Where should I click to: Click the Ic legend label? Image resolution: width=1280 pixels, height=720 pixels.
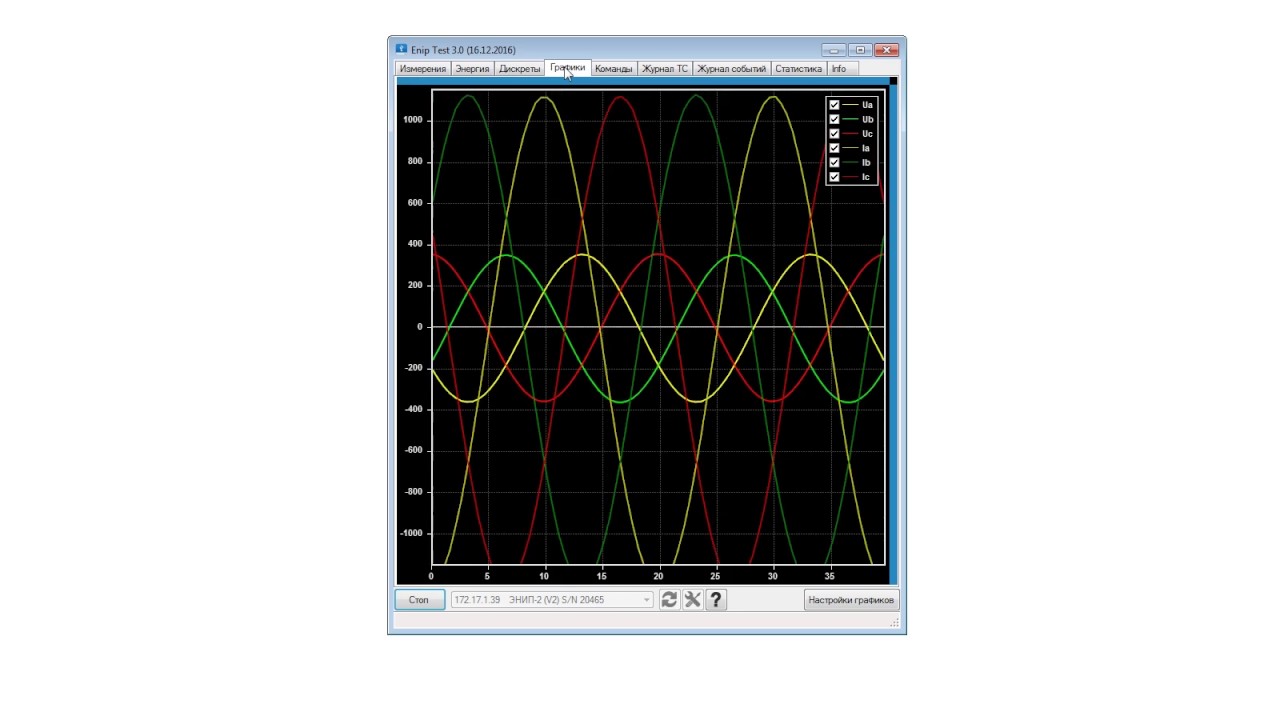tap(866, 177)
